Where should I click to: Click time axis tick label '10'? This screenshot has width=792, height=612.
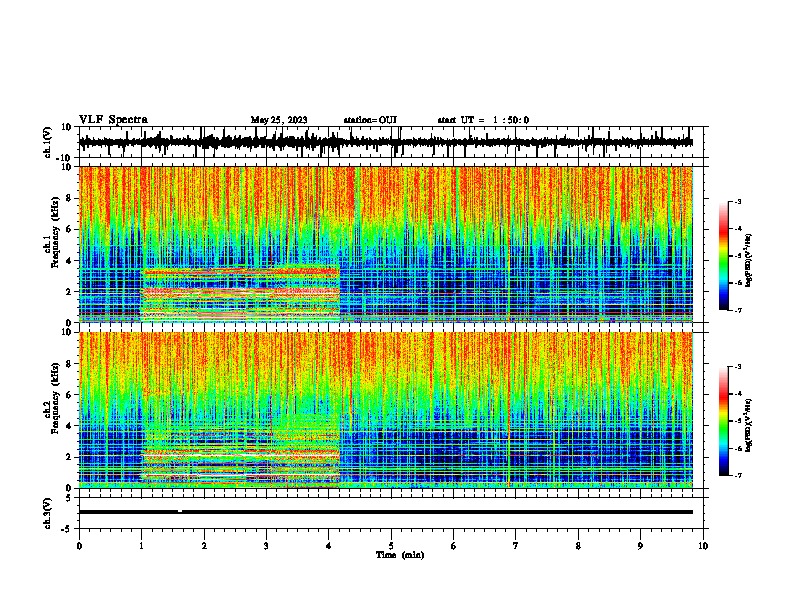point(703,545)
